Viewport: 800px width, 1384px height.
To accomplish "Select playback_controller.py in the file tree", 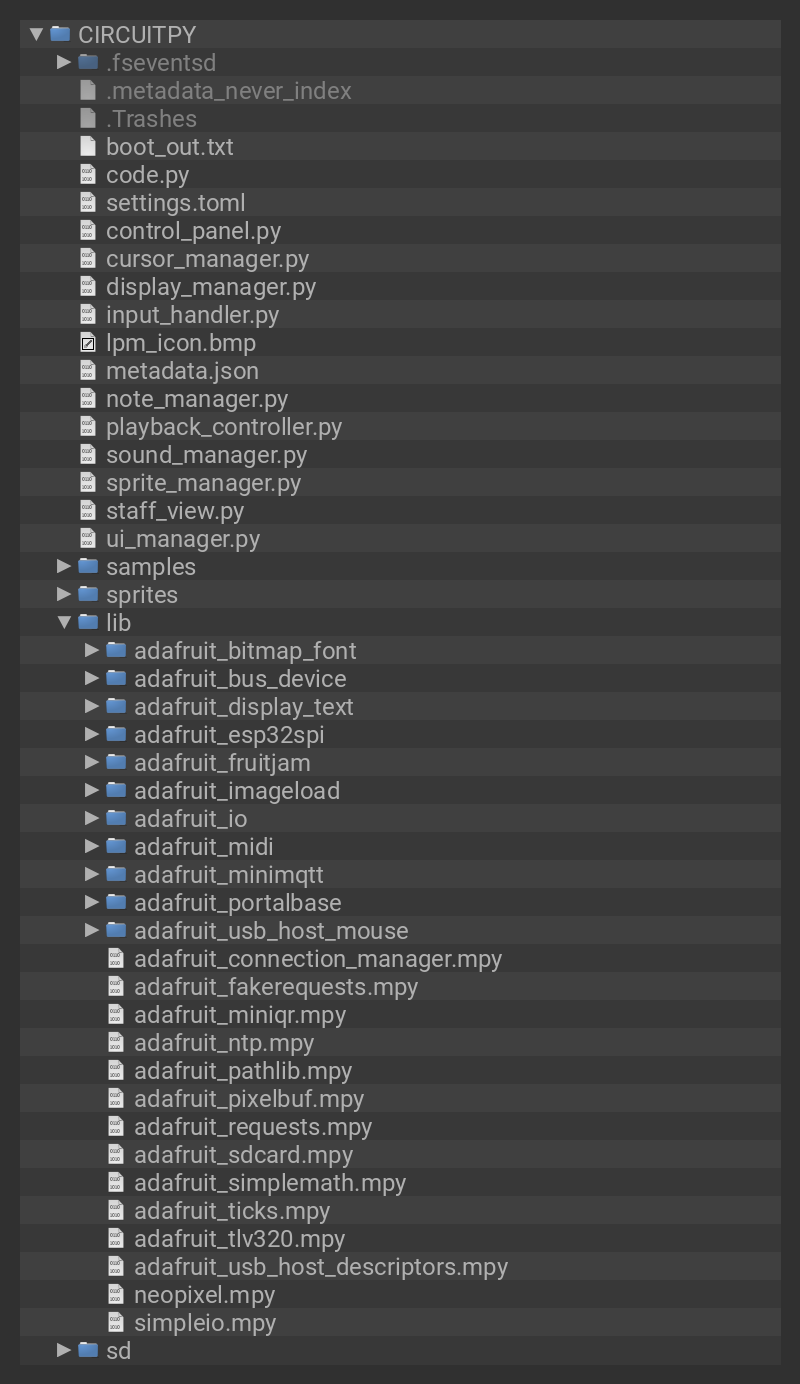I will point(224,427).
